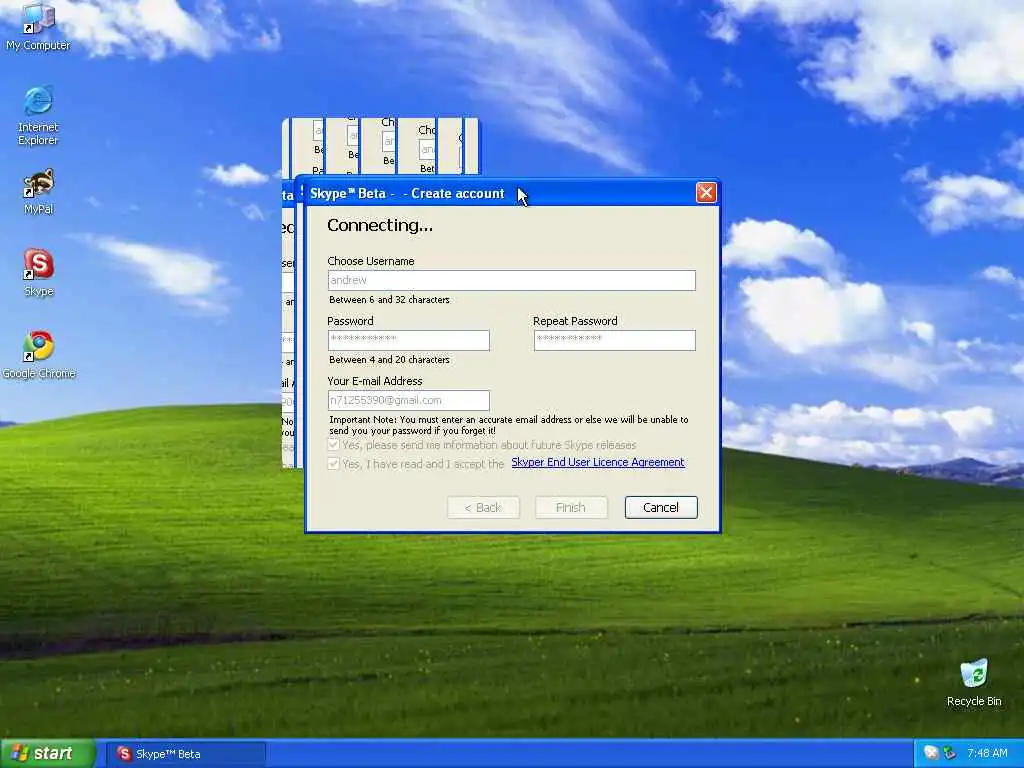Select the Google Chrome desktop icon

point(39,355)
